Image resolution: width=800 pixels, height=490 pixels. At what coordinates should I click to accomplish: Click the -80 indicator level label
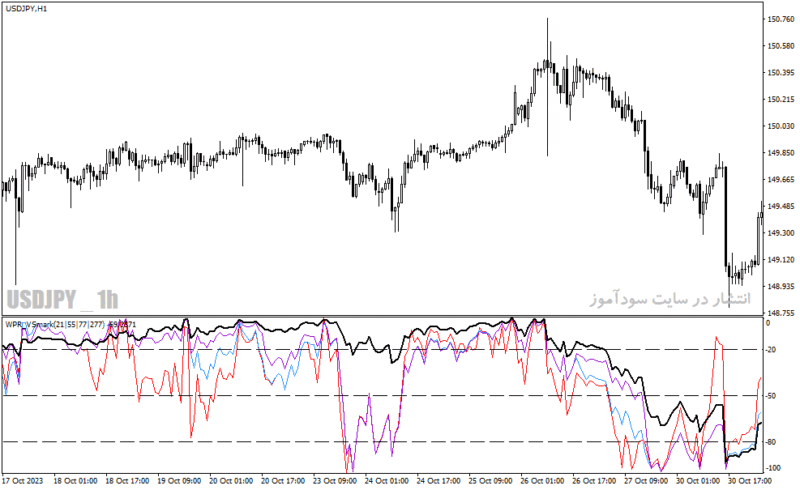tap(771, 442)
